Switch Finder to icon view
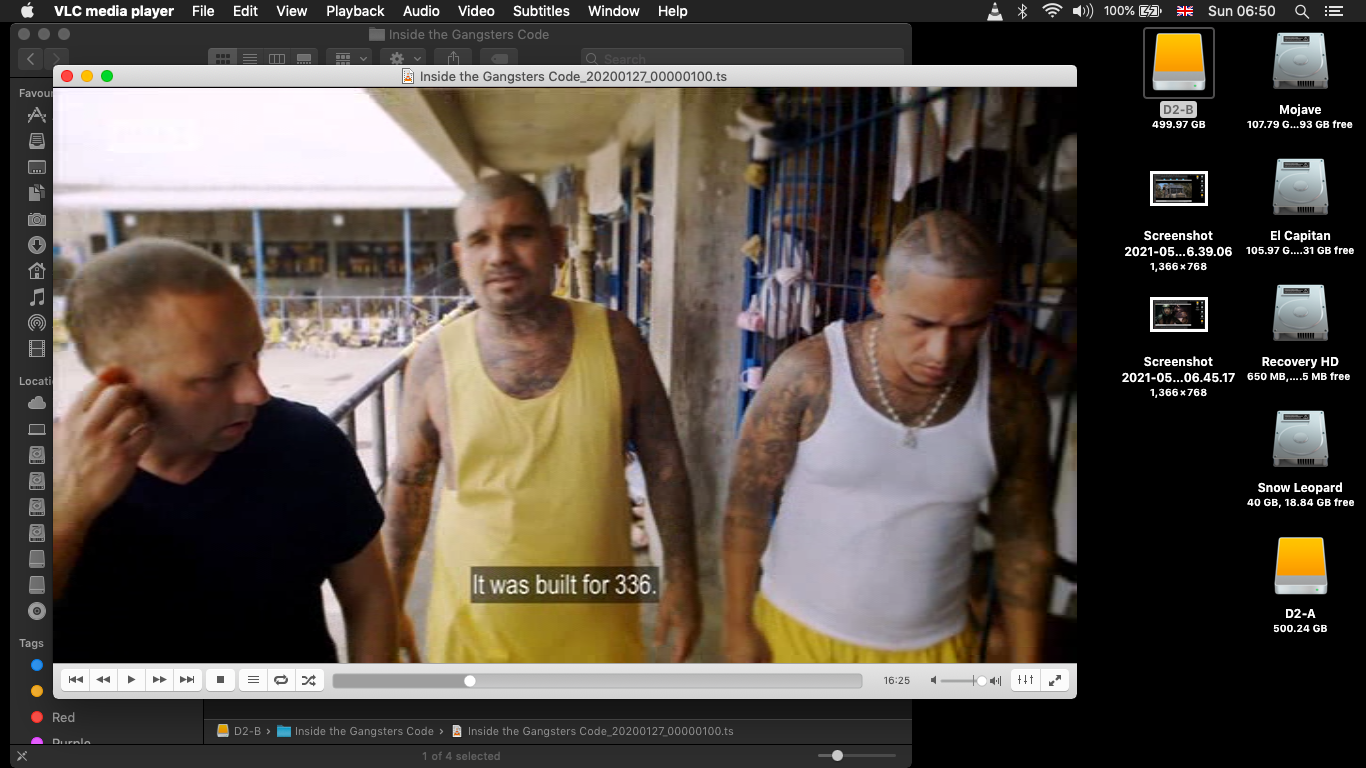This screenshot has height=768, width=1366. 223,59
